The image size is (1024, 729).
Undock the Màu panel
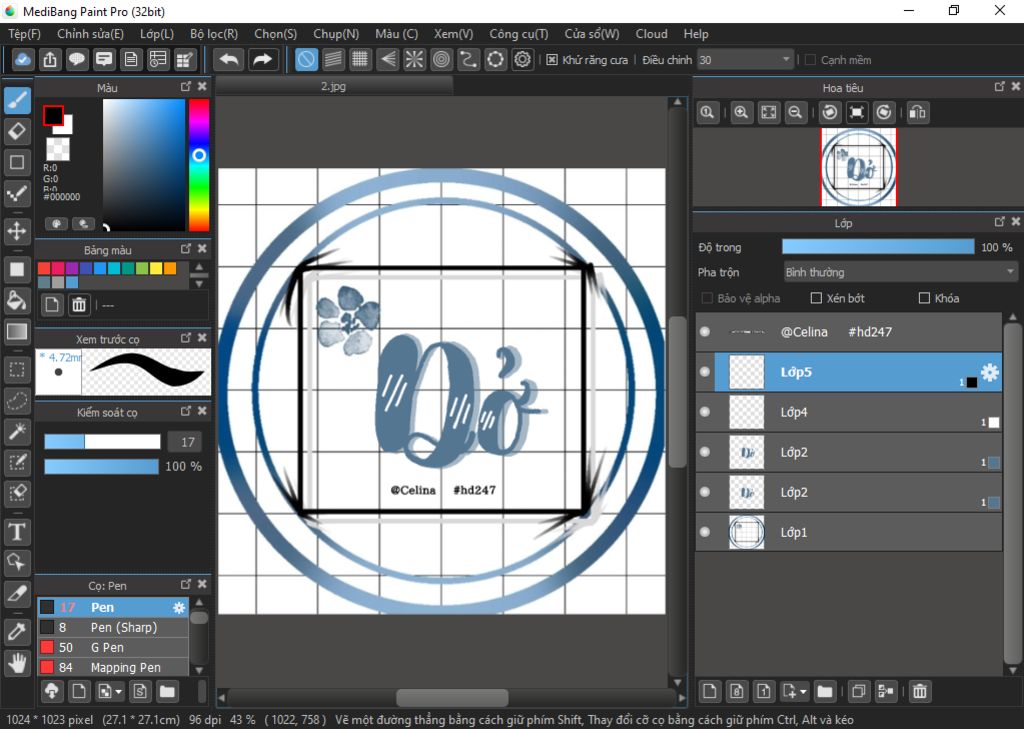[186, 86]
